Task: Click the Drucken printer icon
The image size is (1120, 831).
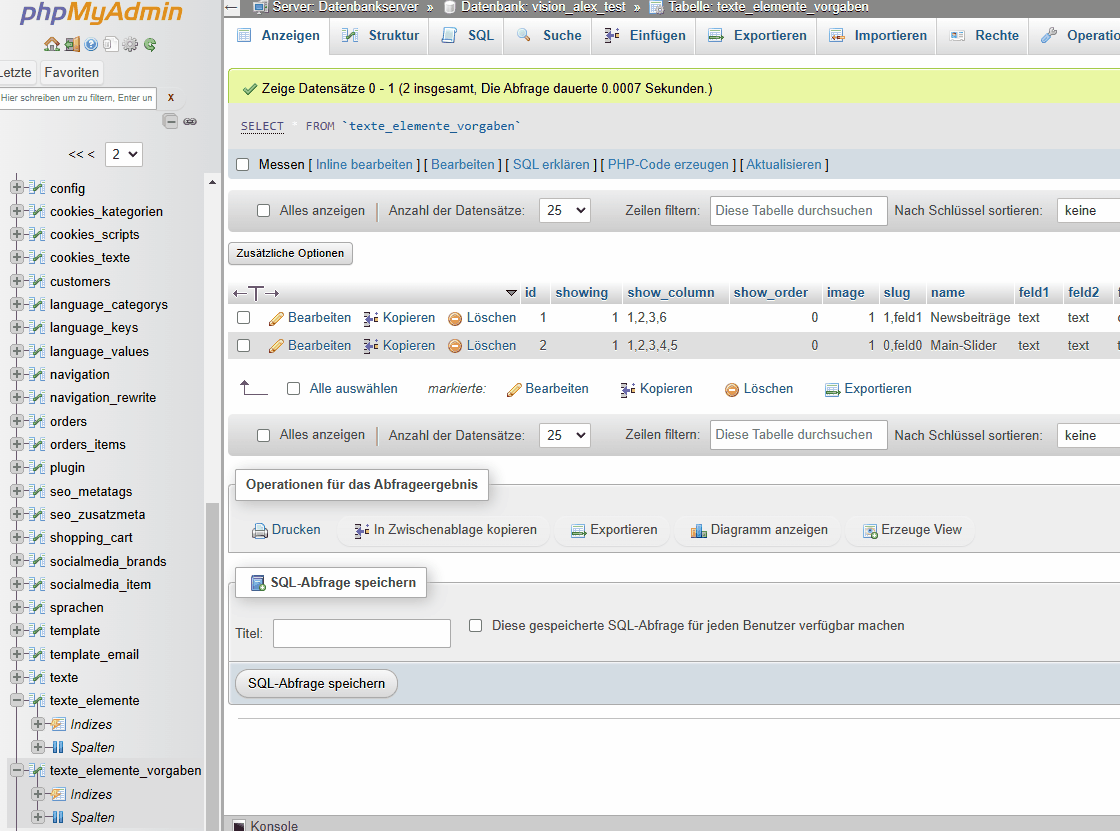Action: (260, 530)
